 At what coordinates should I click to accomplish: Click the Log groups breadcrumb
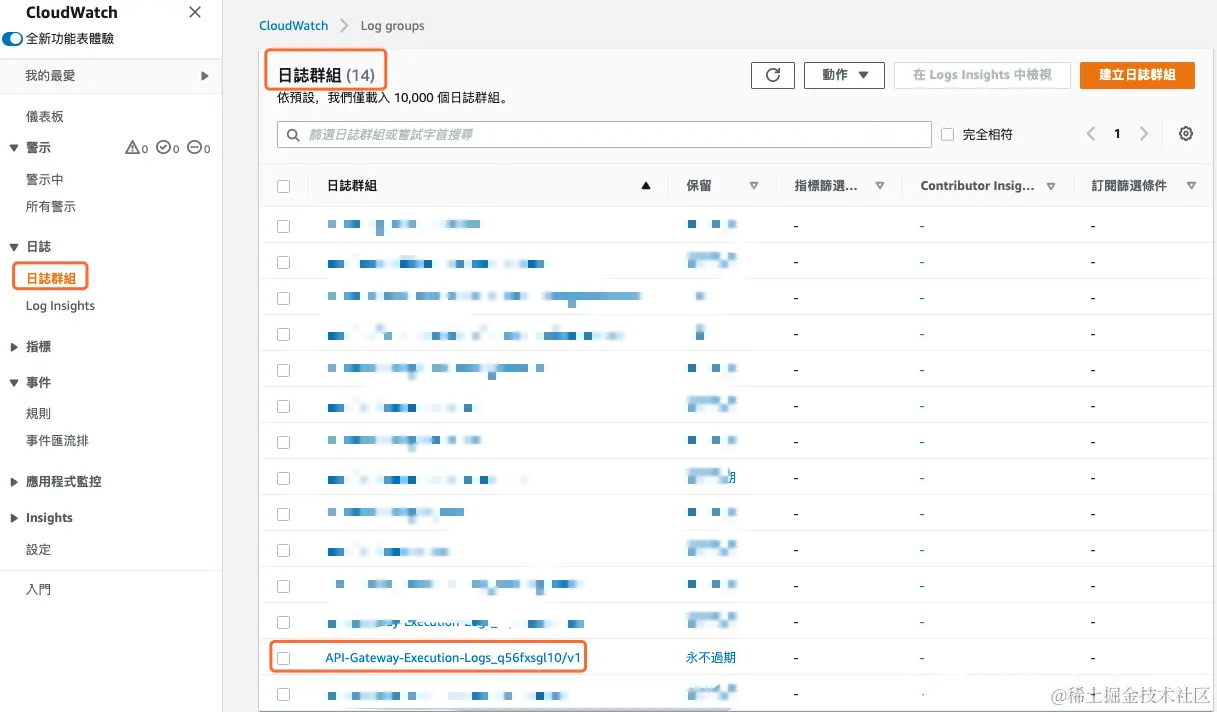point(392,26)
